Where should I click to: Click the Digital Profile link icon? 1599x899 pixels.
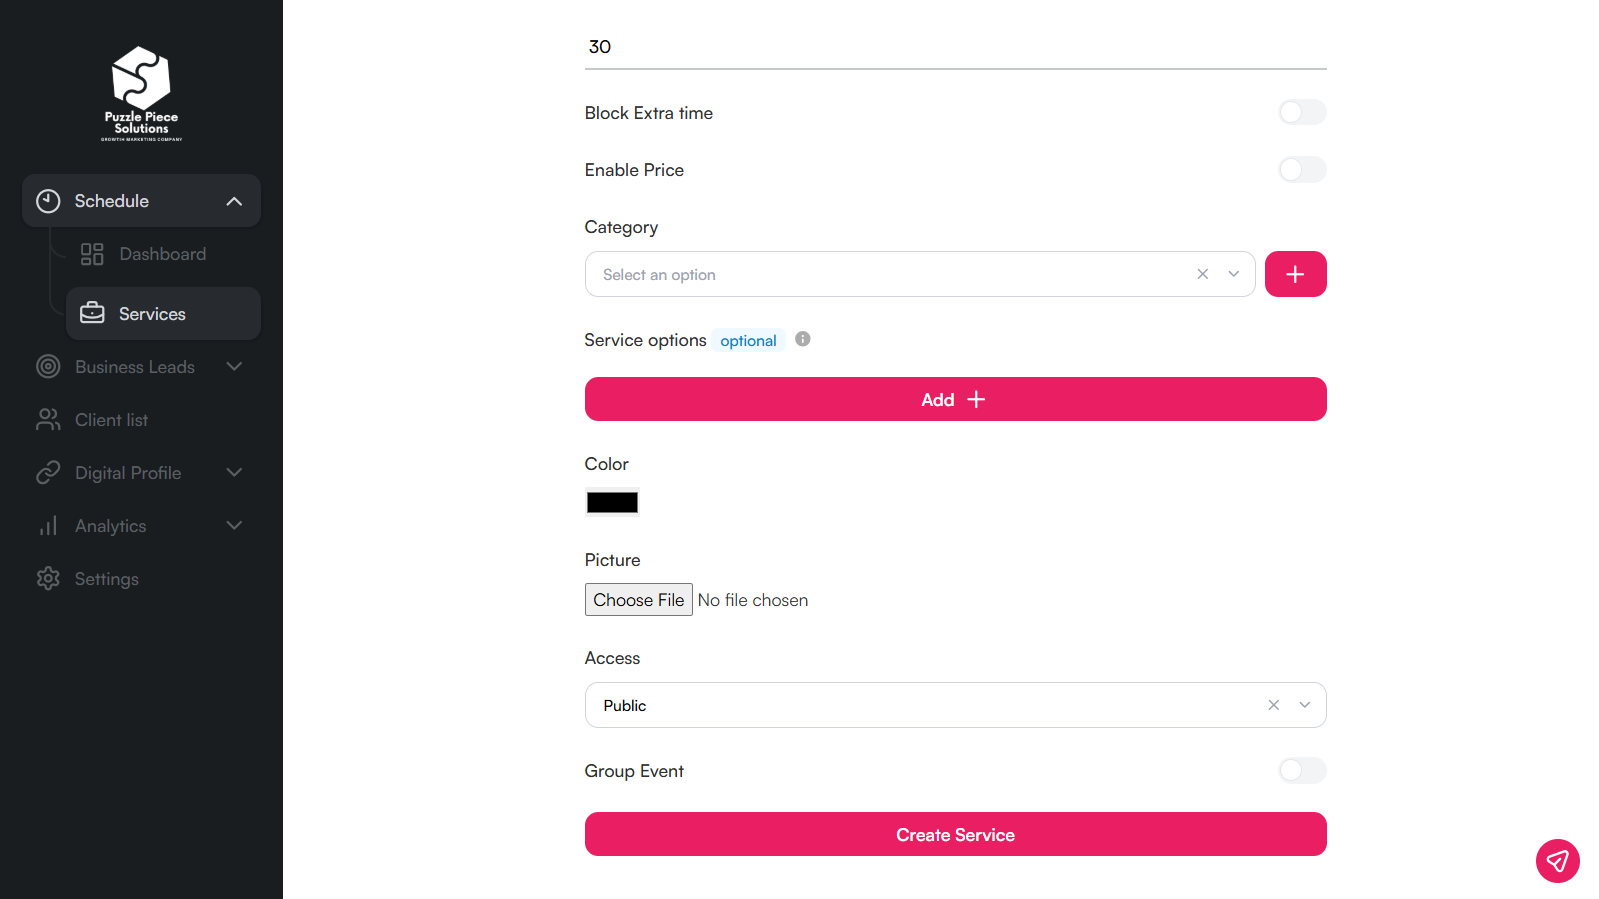(x=47, y=472)
